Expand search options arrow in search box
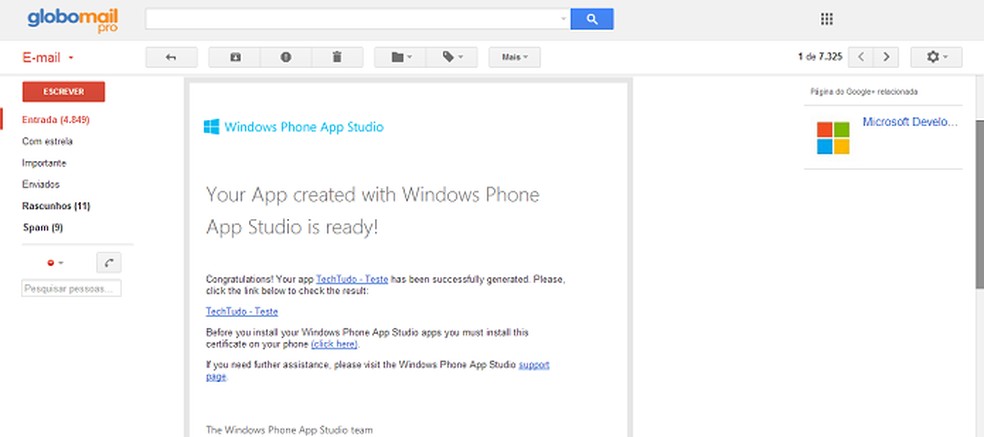This screenshot has width=984, height=437. 563,19
